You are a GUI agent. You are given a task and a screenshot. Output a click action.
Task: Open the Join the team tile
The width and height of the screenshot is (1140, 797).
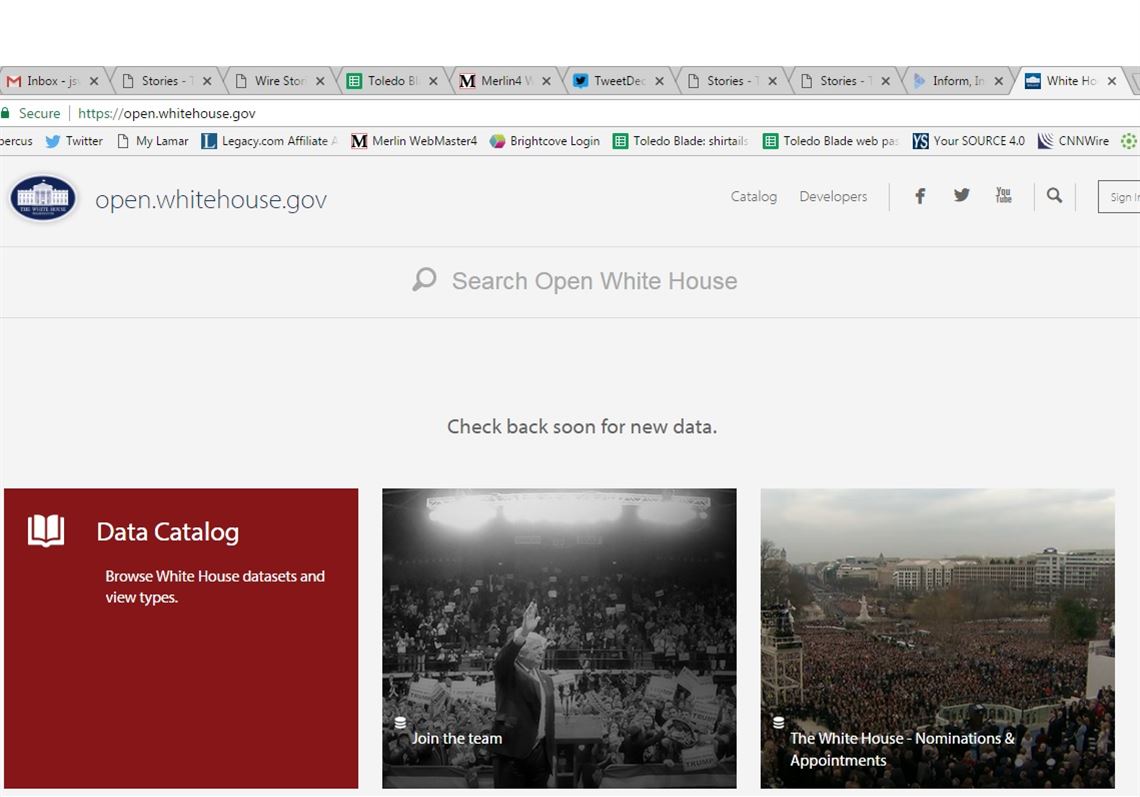pyautogui.click(x=559, y=638)
